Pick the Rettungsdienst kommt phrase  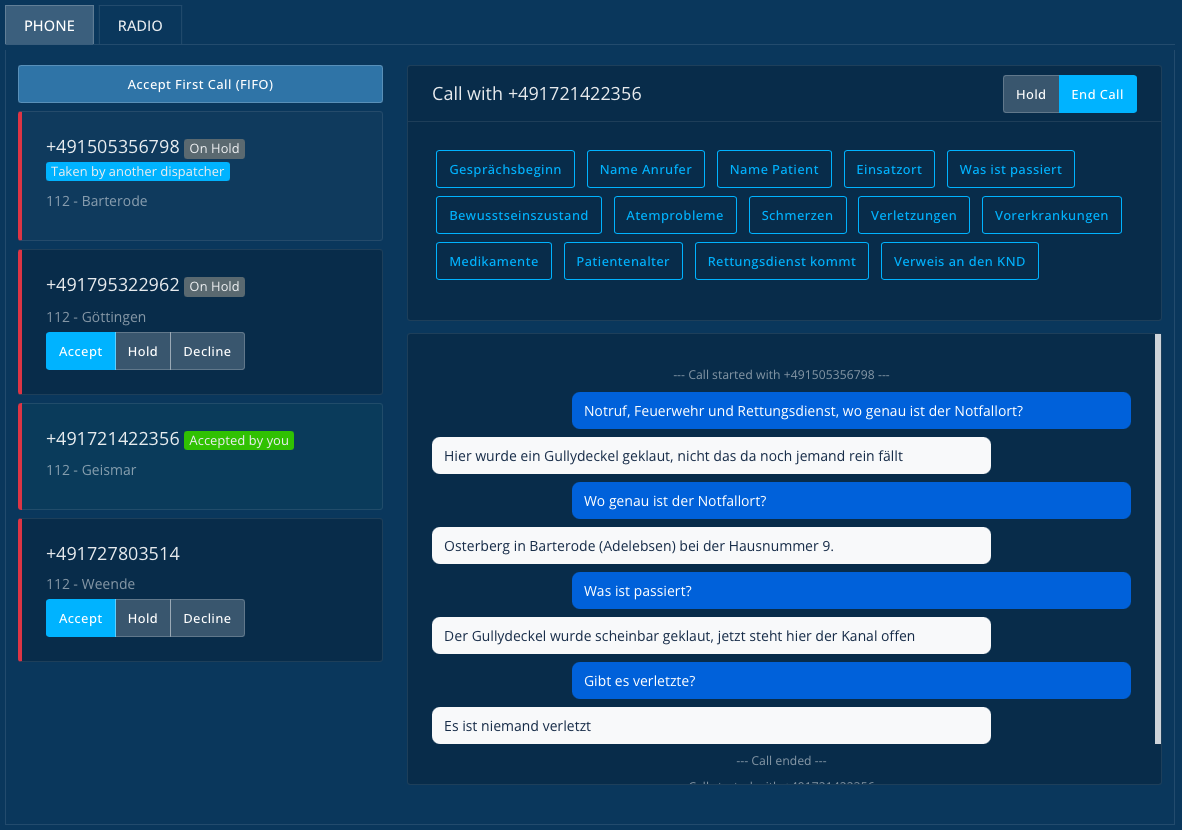(x=782, y=261)
